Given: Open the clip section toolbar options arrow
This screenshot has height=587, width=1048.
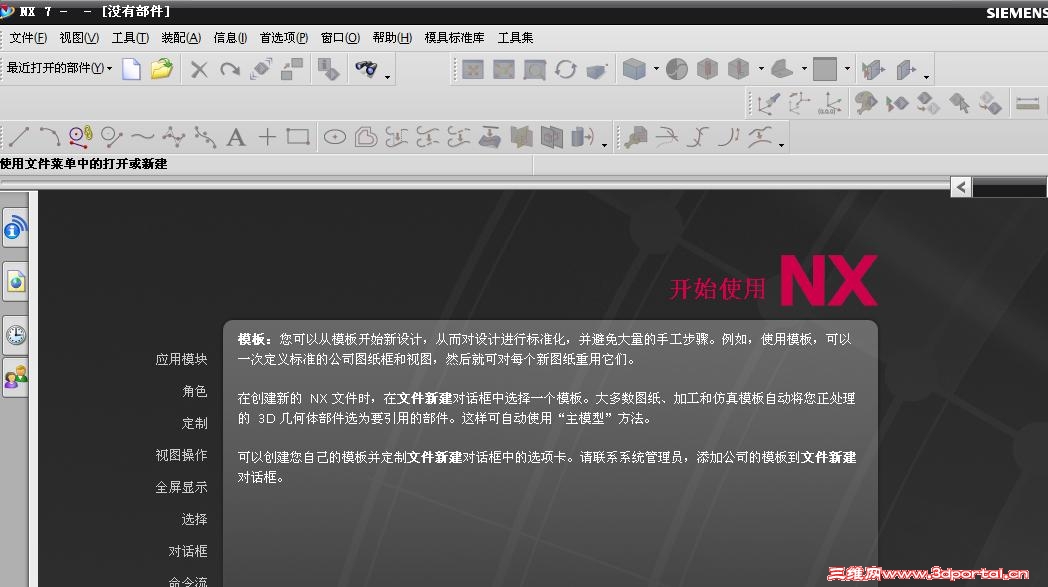Looking at the screenshot, I should 926,78.
